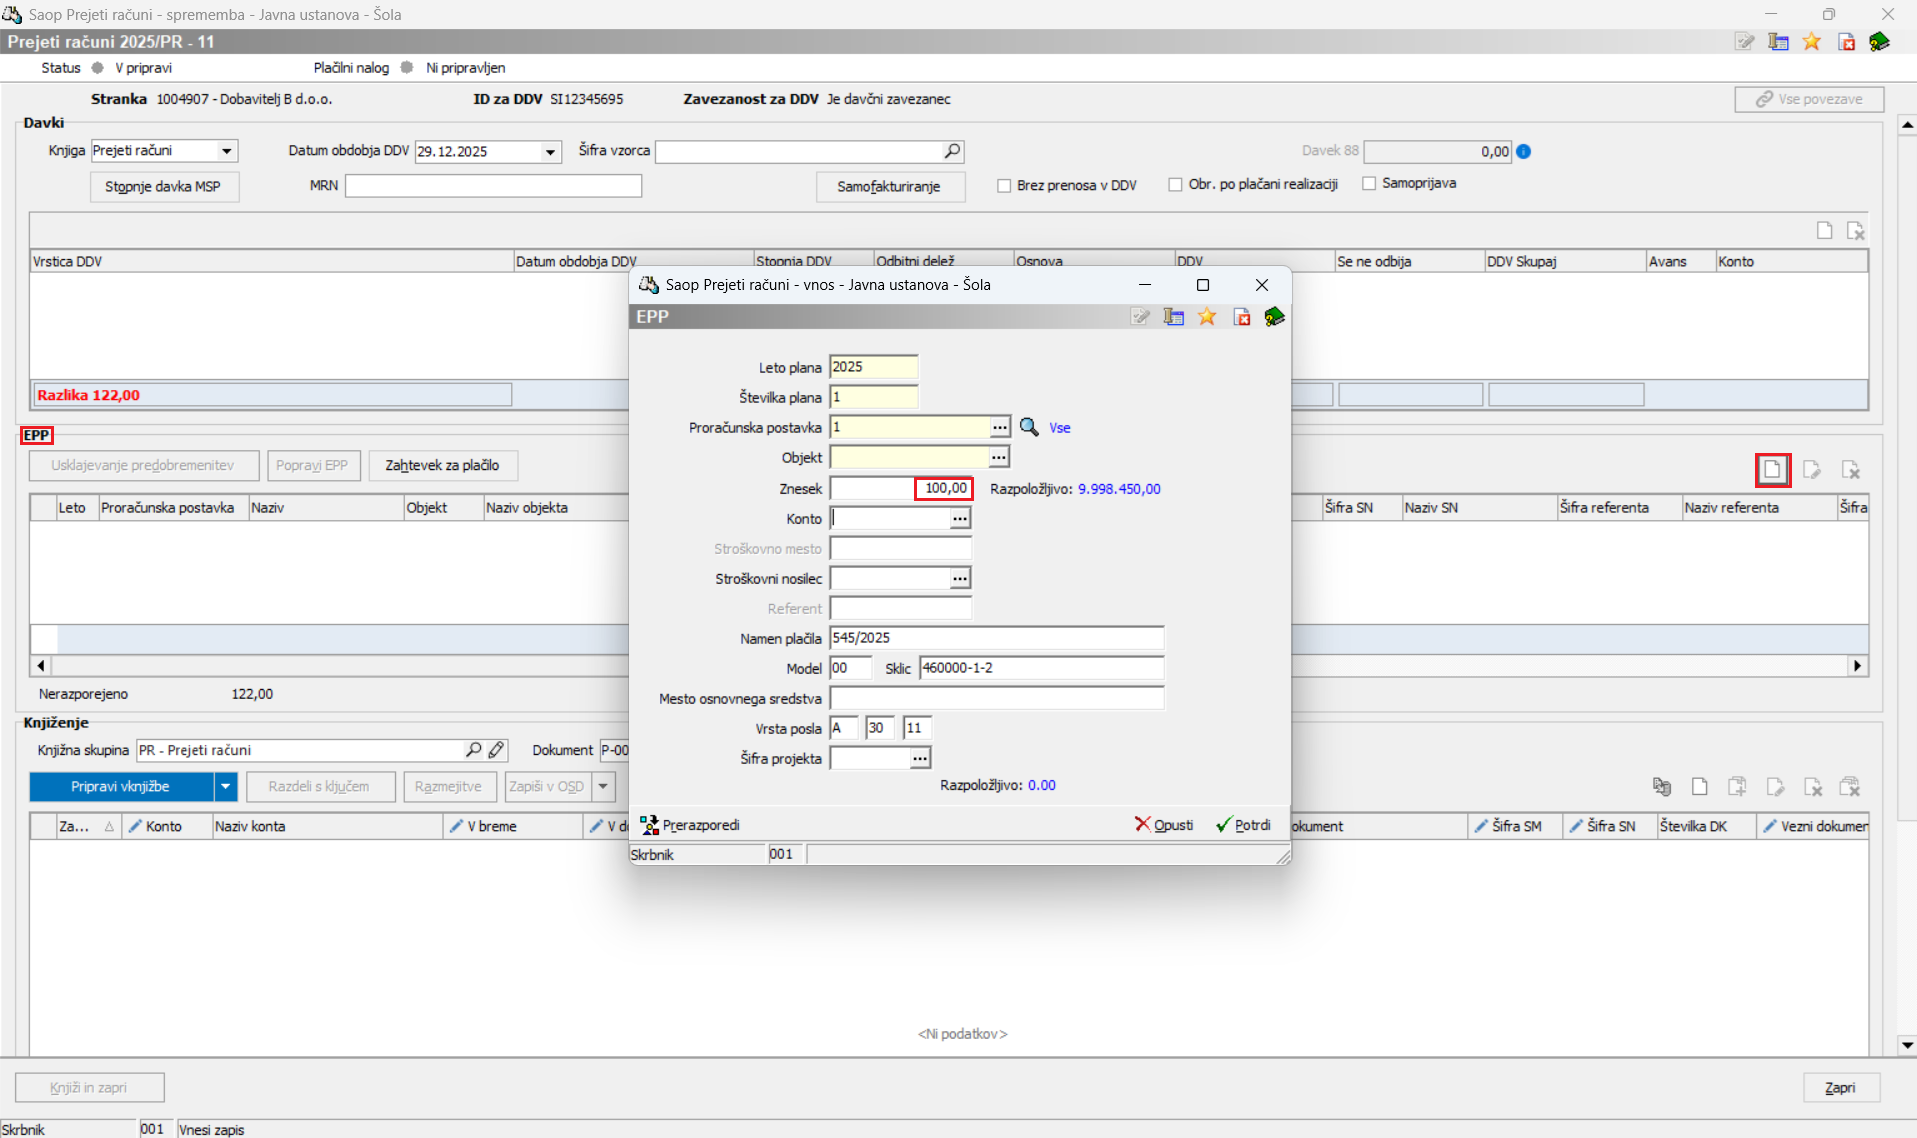
Task: Click the Vse link
Action: [1059, 428]
